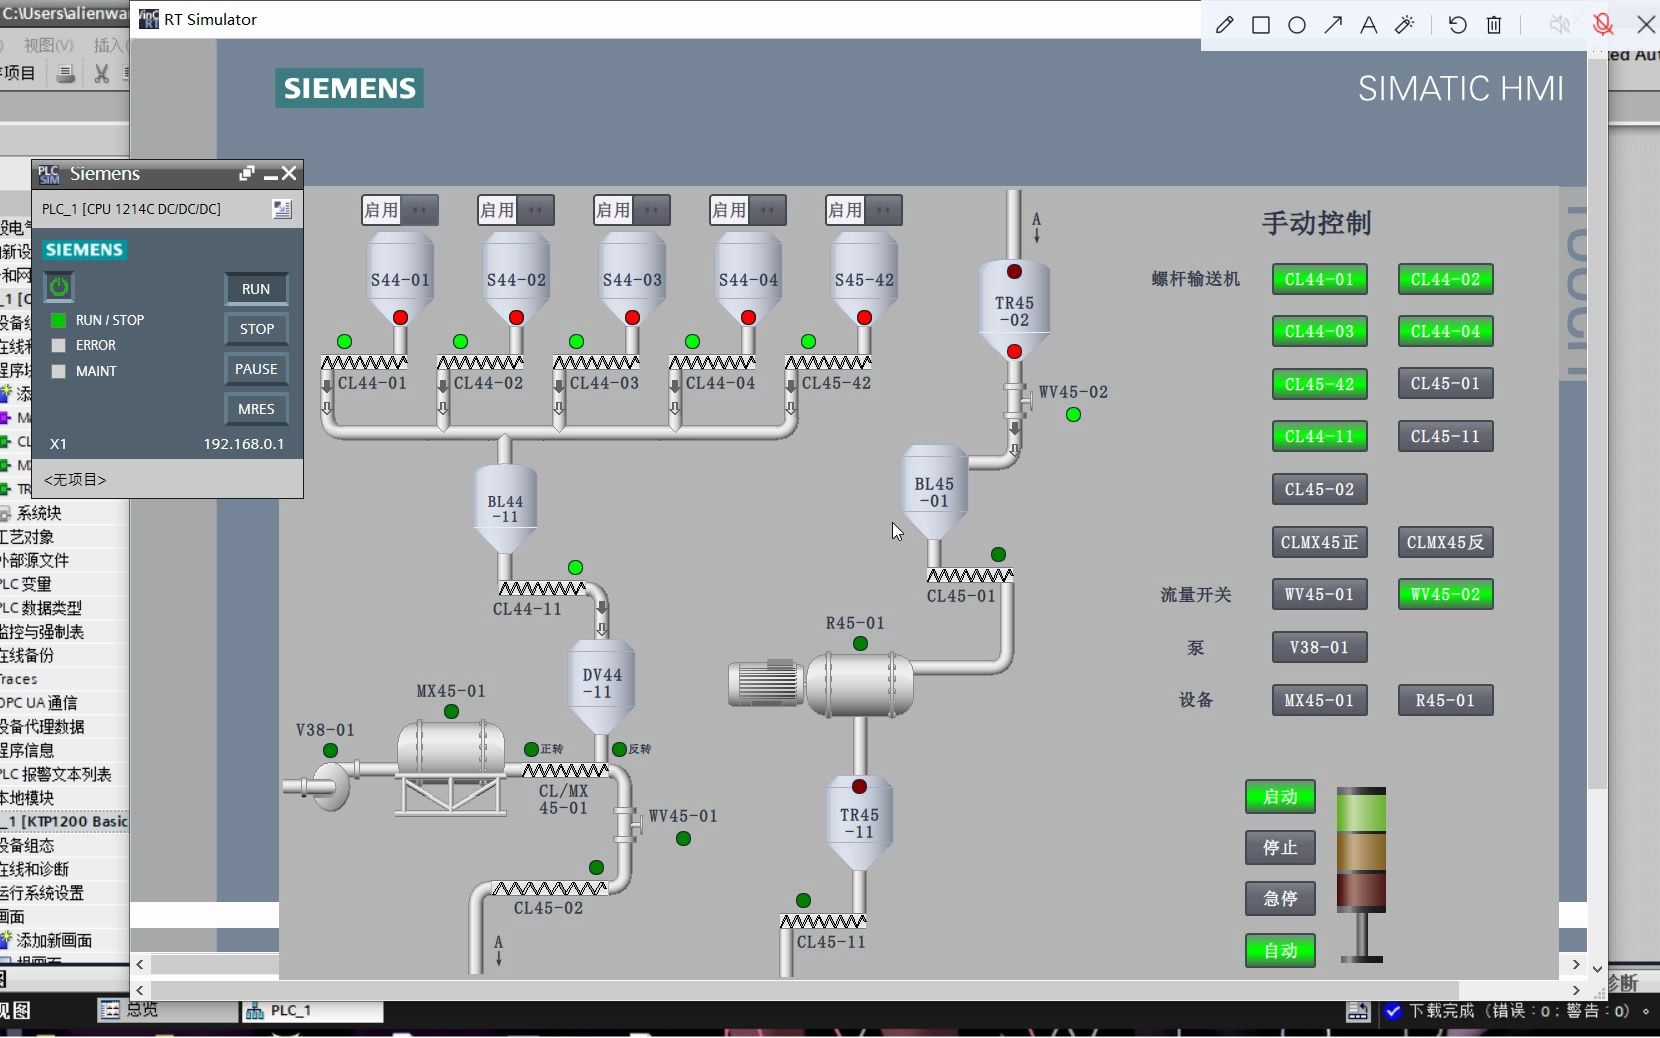Toggle the S45-42 启用 switch

863,210
